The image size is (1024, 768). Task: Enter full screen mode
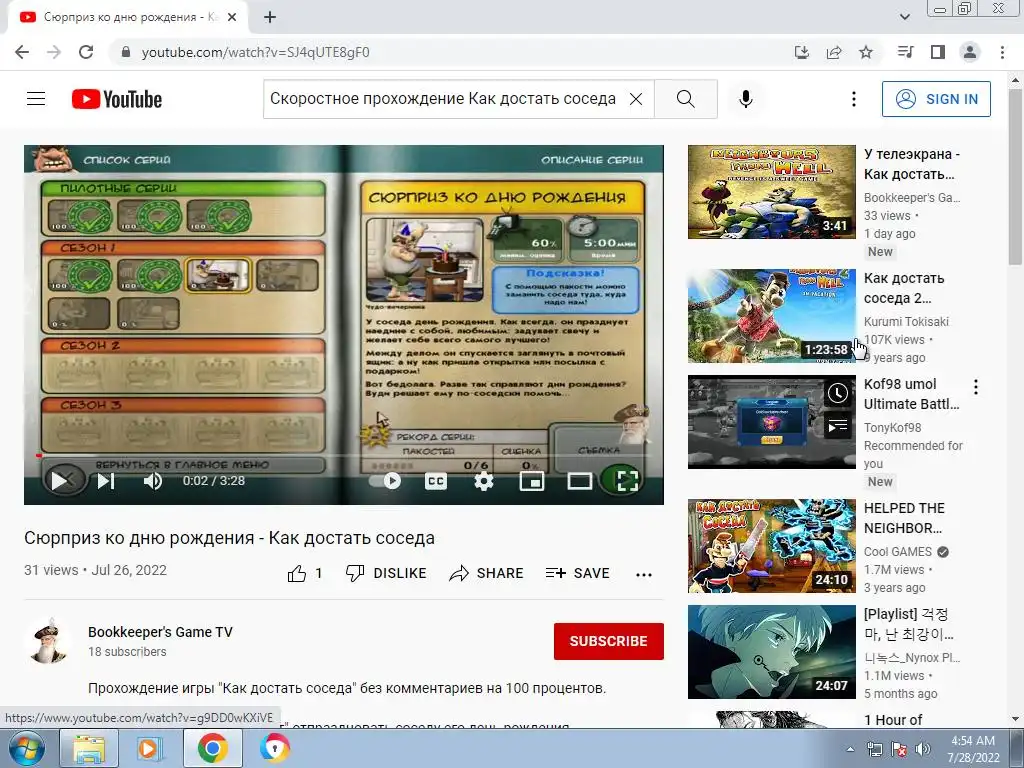point(627,481)
